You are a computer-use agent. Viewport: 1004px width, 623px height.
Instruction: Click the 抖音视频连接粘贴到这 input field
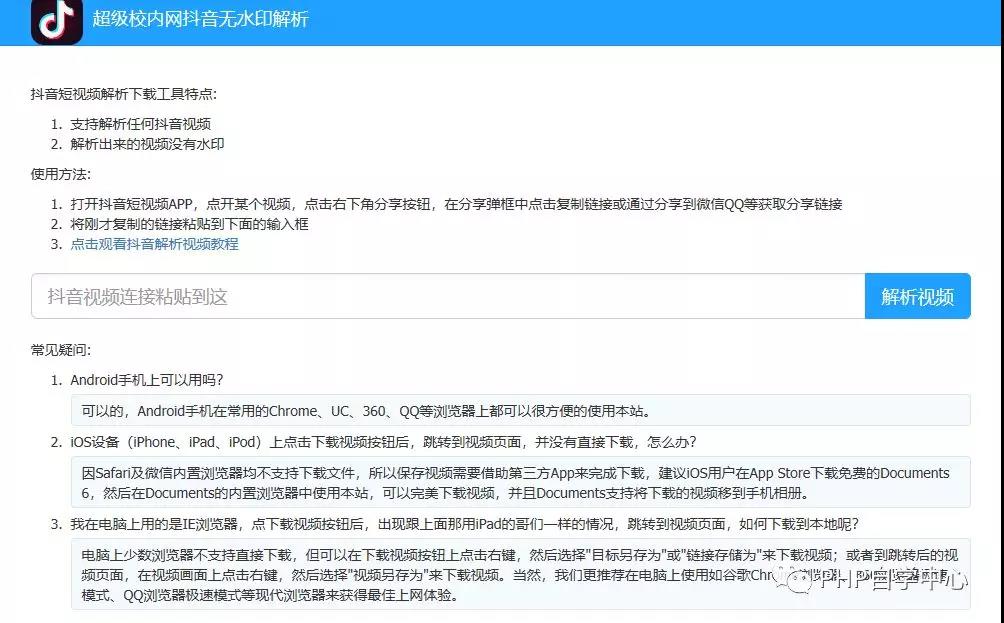click(448, 296)
